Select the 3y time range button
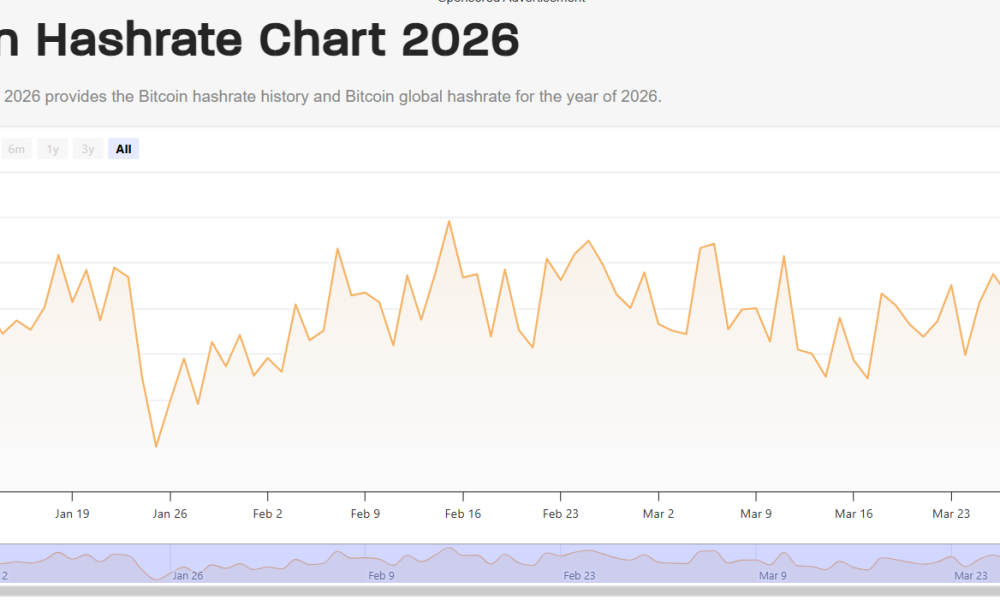This screenshot has width=1000, height=600. click(88, 148)
